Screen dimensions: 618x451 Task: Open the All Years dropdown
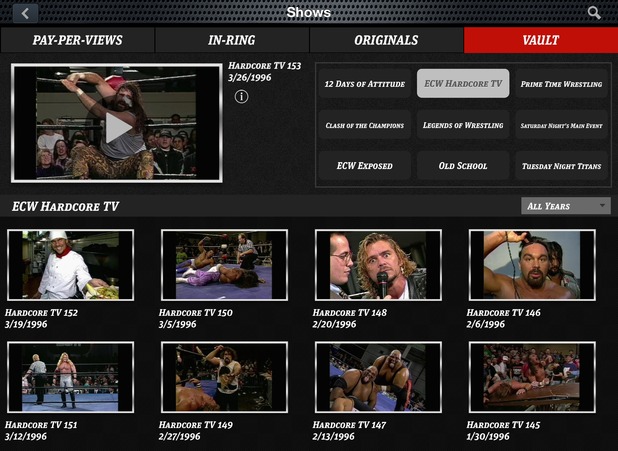coord(566,206)
